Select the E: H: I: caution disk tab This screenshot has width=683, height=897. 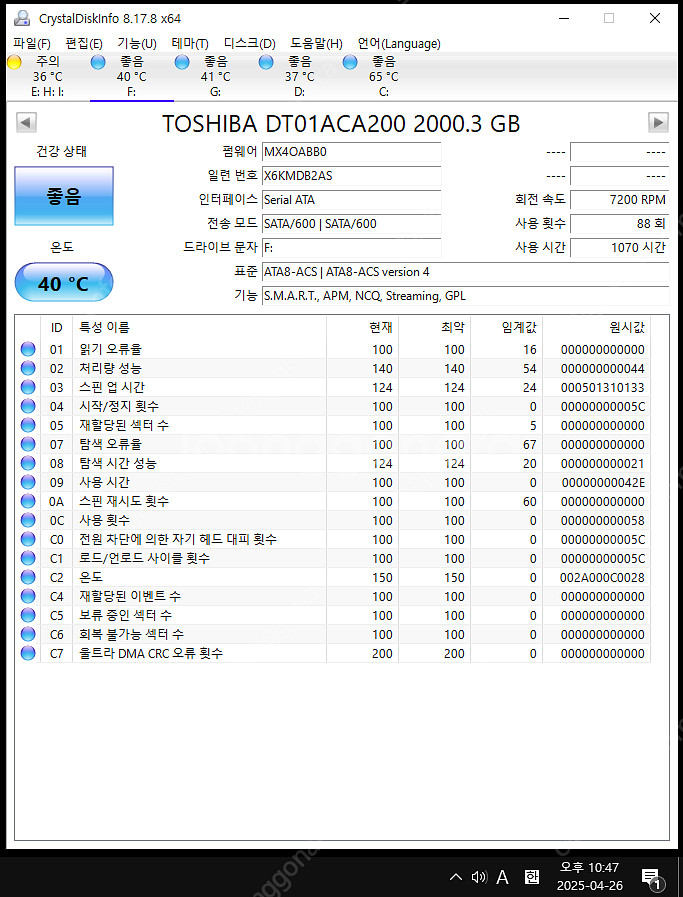[48, 76]
